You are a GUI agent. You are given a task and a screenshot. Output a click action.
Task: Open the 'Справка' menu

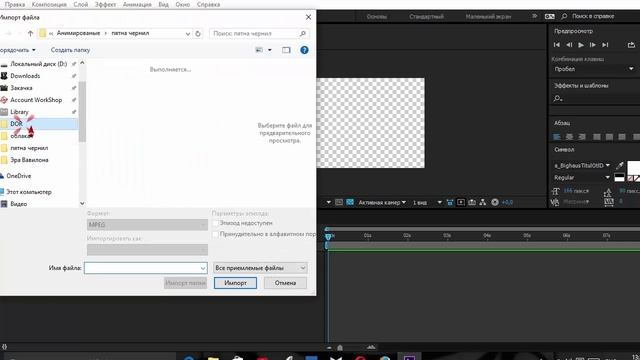[x=208, y=4]
